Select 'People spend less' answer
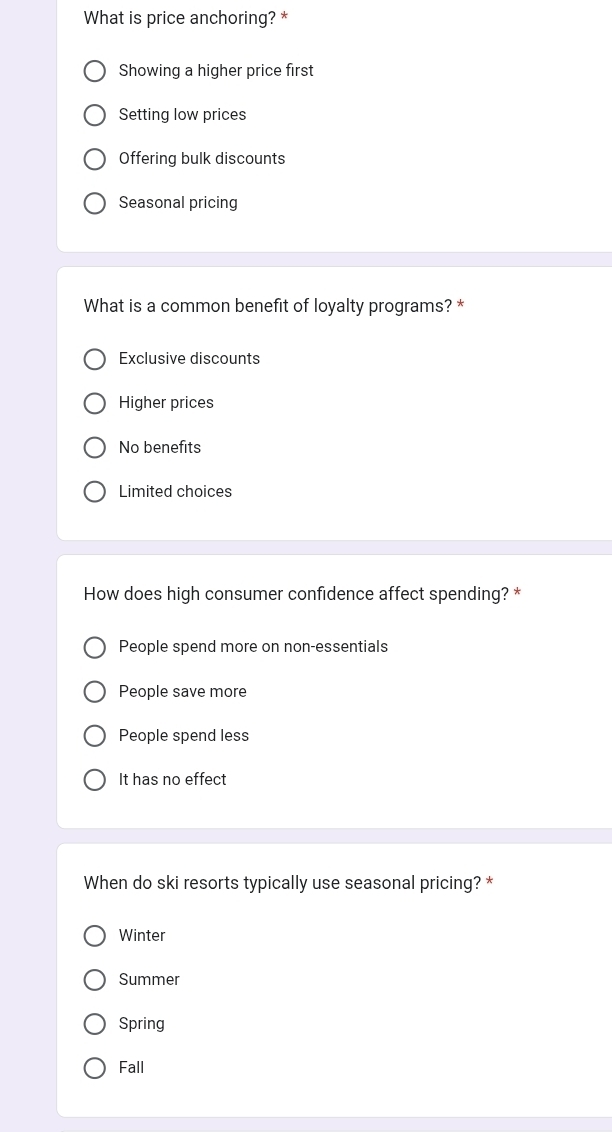Viewport: 612px width, 1132px height. point(95,736)
